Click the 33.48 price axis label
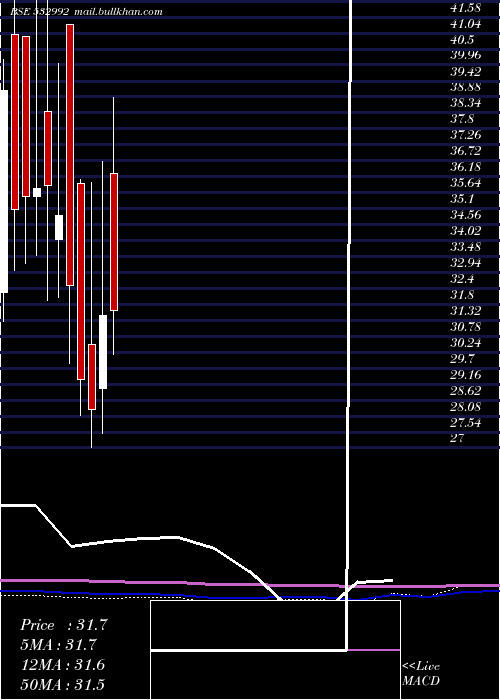This screenshot has height=700, width=500. coord(466,246)
